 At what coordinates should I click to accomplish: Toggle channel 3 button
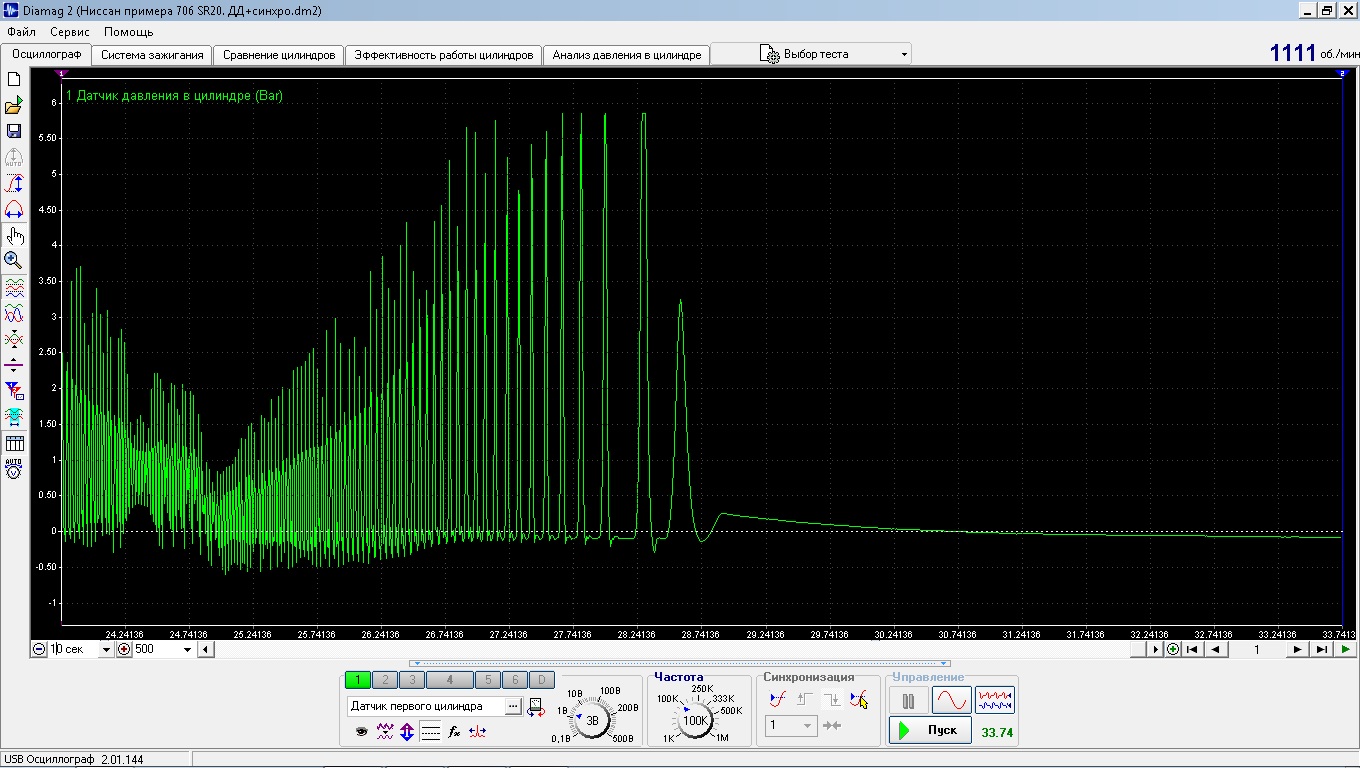click(412, 680)
